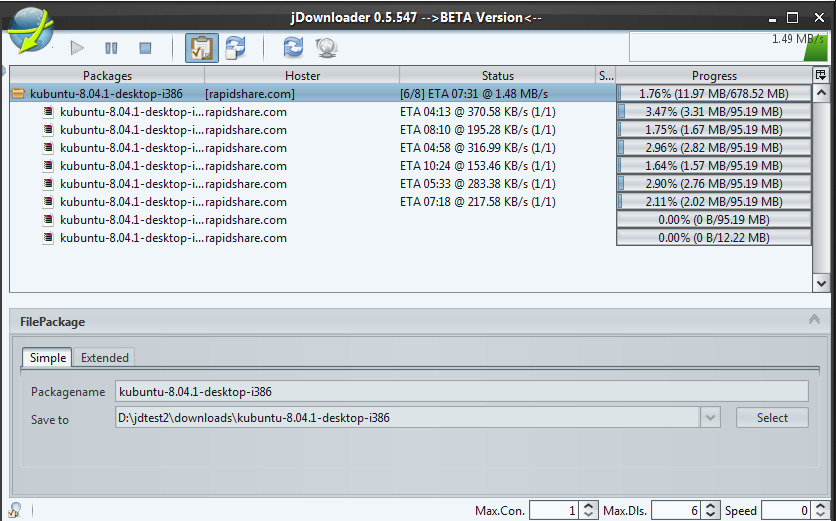Sort by Progress column header
The height and width of the screenshot is (521, 836).
click(x=714, y=76)
